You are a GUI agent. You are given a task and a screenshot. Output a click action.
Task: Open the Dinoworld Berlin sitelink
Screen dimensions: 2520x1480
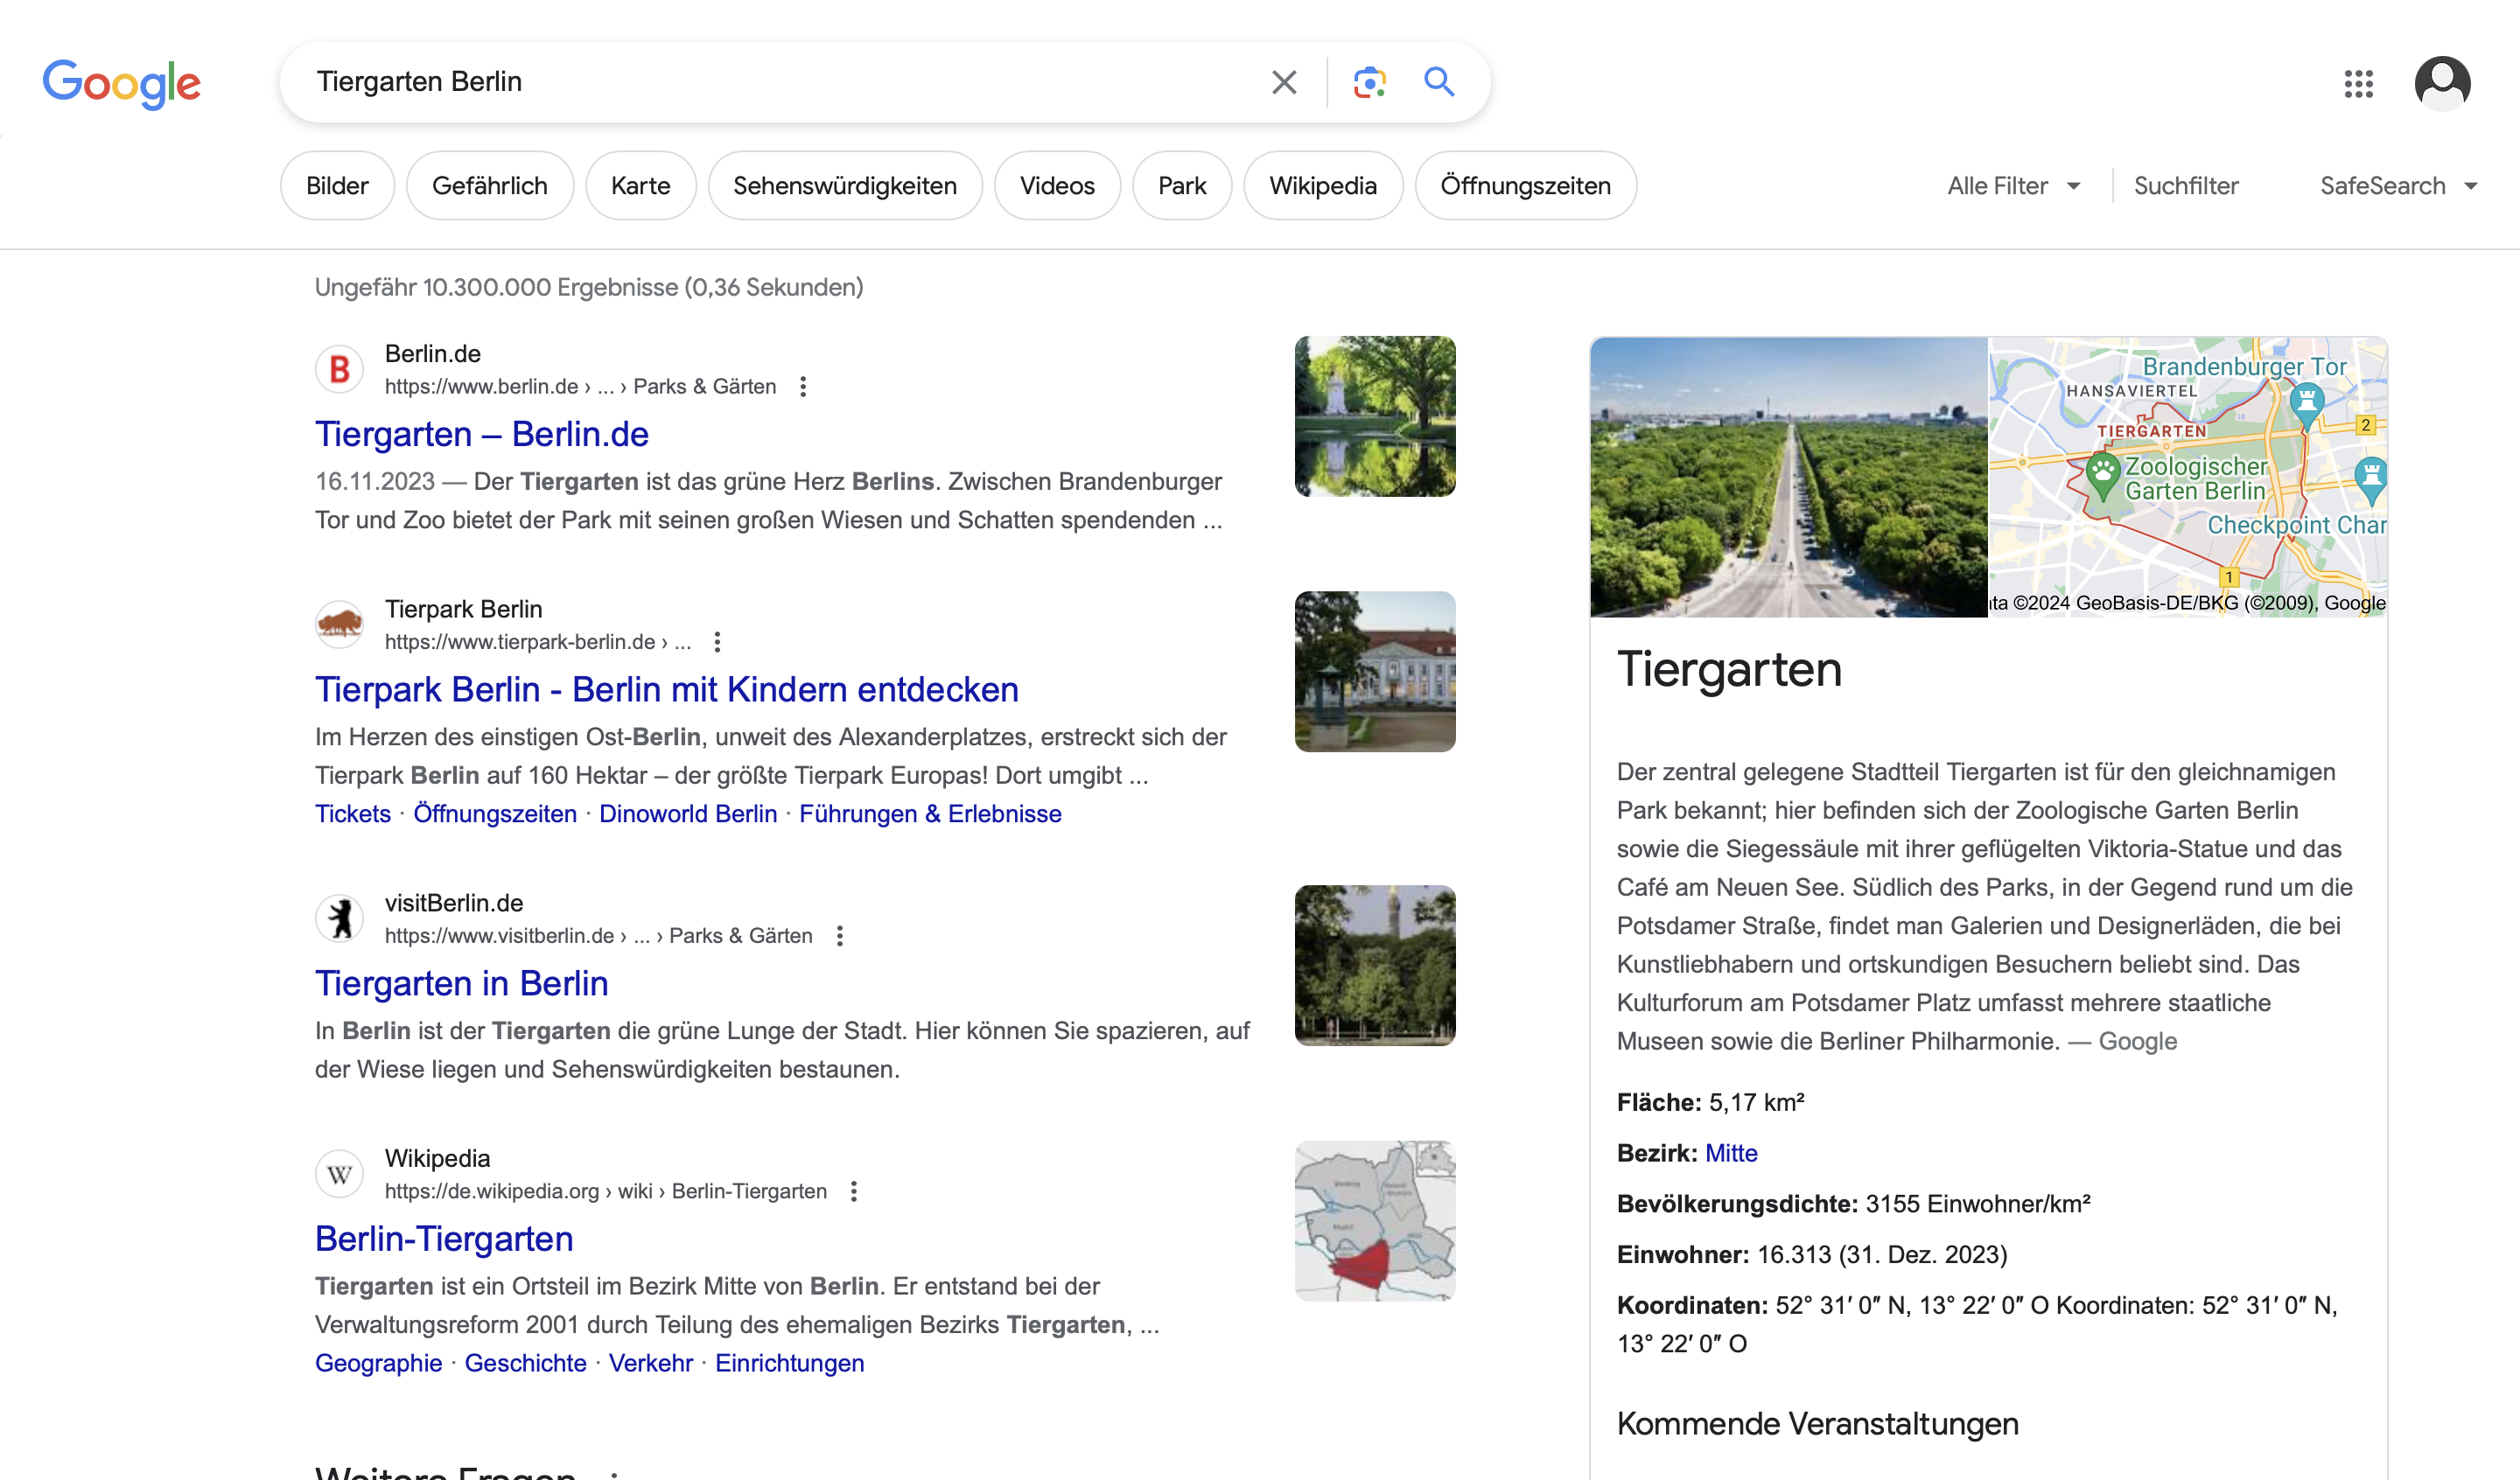click(688, 814)
